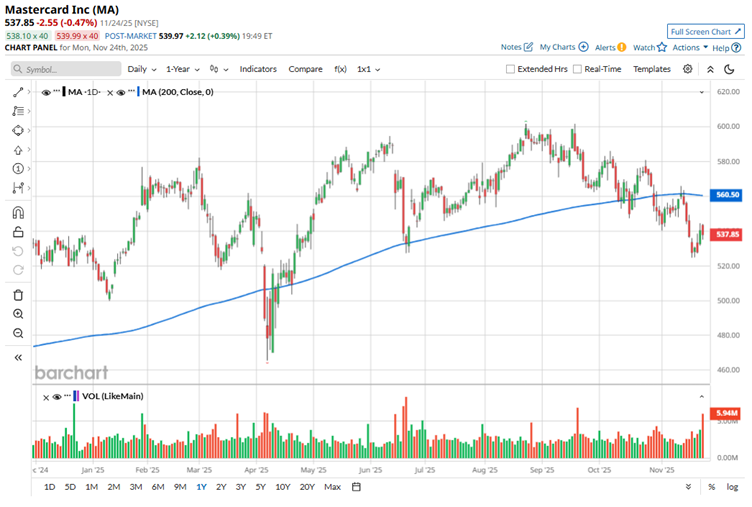Expand the Actions dropdown menu

[690, 47]
